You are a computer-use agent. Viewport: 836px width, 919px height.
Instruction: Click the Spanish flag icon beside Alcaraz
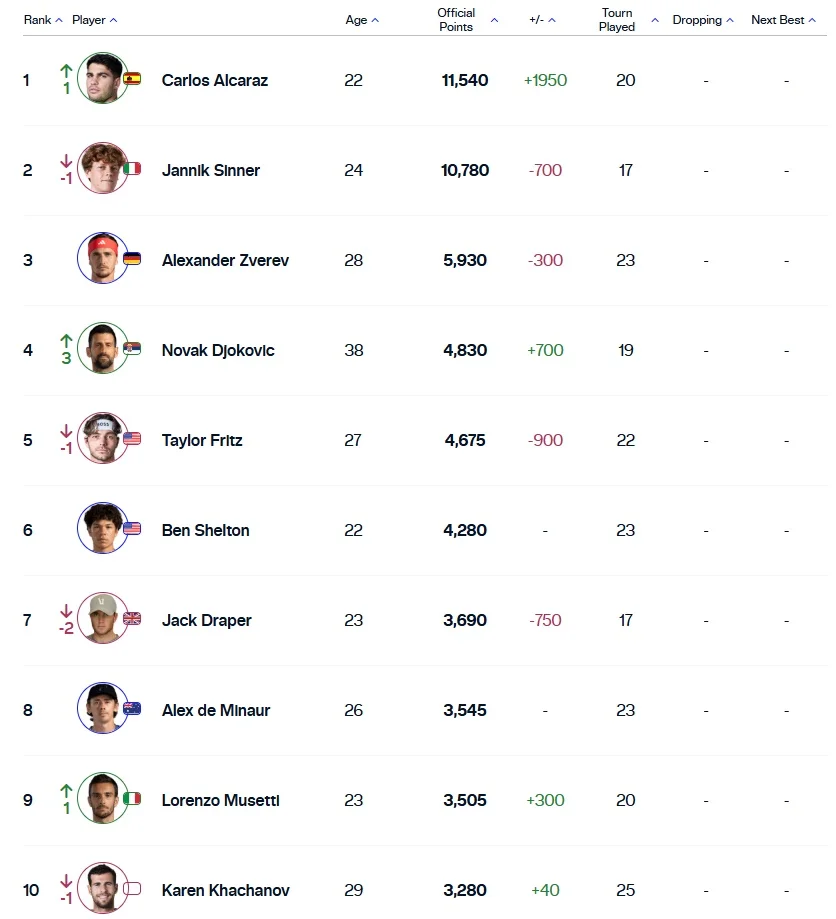(132, 79)
